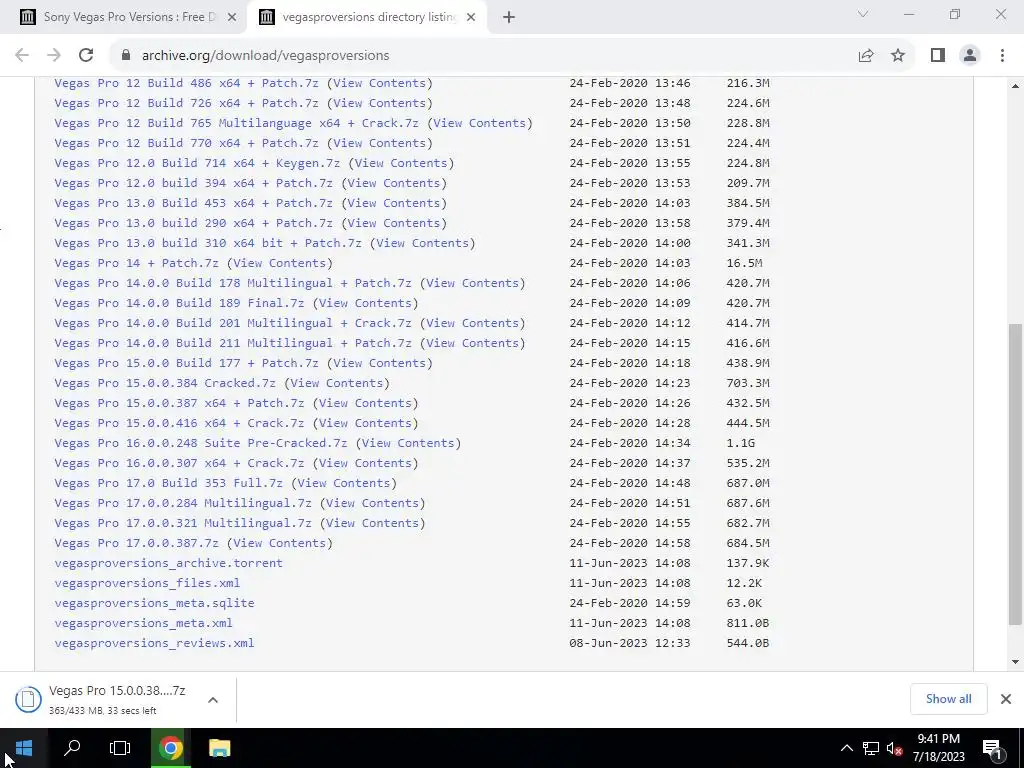Viewport: 1024px width, 768px height.
Task: Select the 1.1G file size text
Action: point(741,443)
